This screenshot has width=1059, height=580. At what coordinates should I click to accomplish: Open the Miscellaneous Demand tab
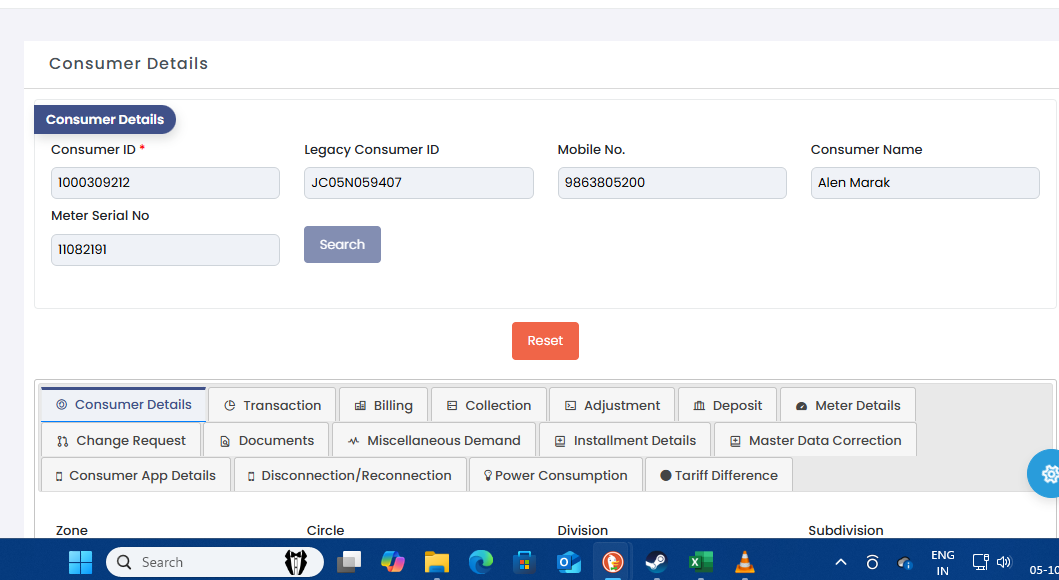[x=434, y=440]
